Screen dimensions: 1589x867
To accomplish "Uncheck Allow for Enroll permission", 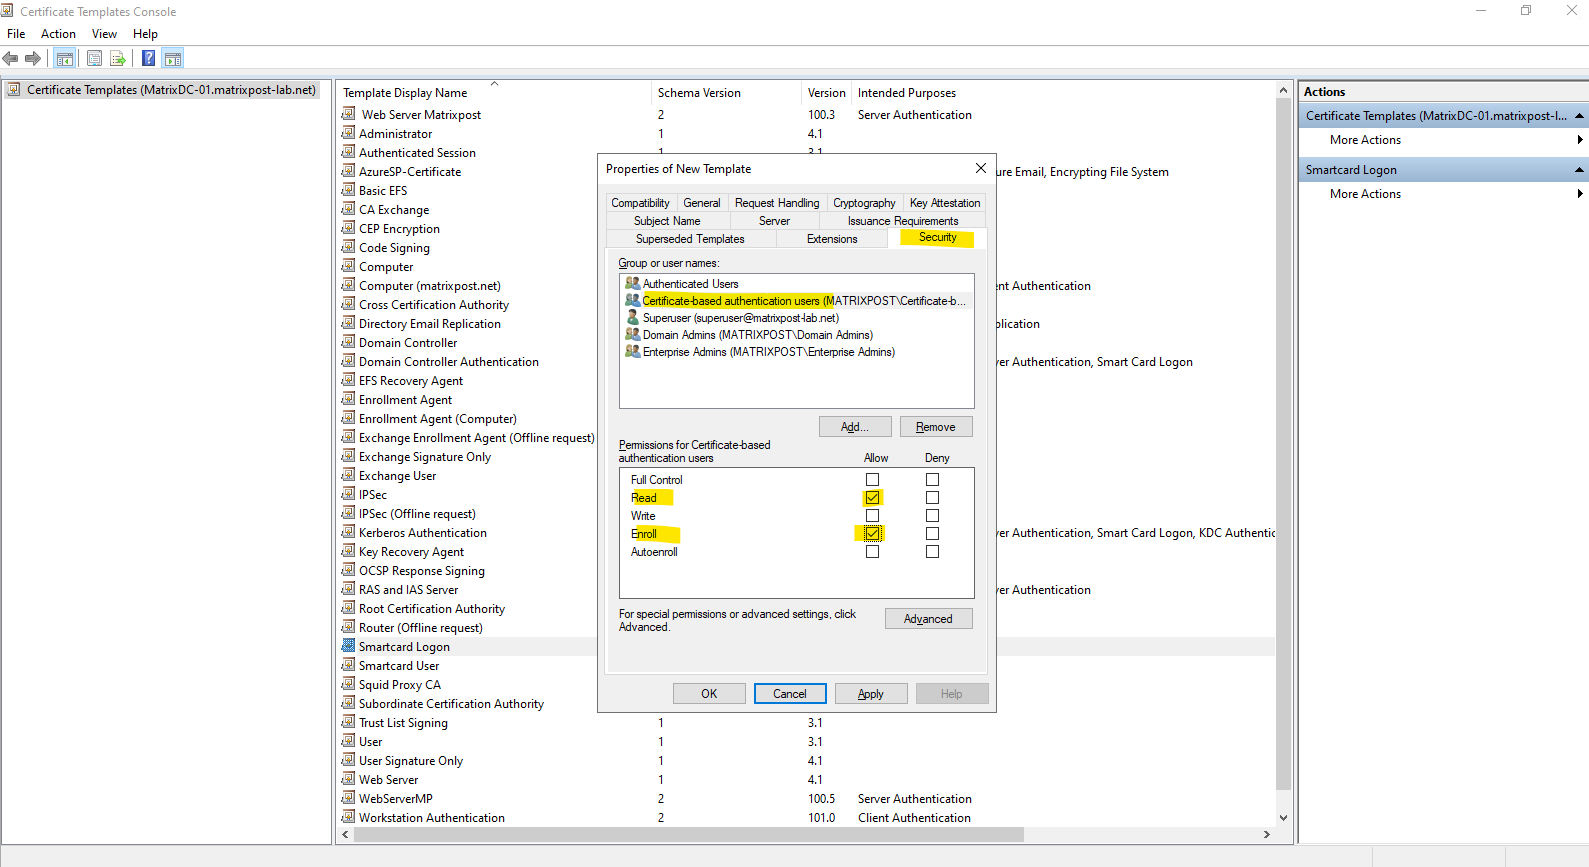I will pyautogui.click(x=872, y=533).
